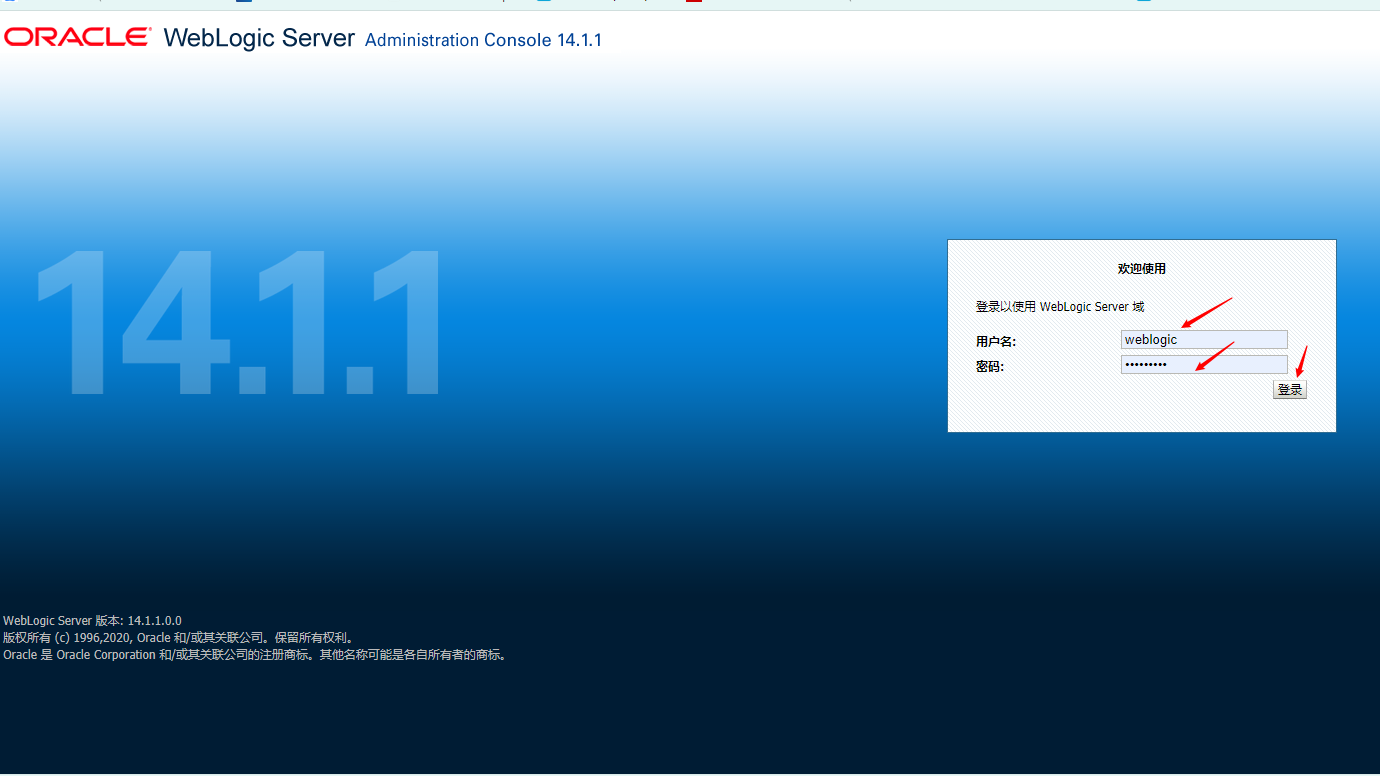Viewport: 1380px width, 776px height.
Task: Click the Administration Console 14.1.1 header
Action: pos(483,40)
